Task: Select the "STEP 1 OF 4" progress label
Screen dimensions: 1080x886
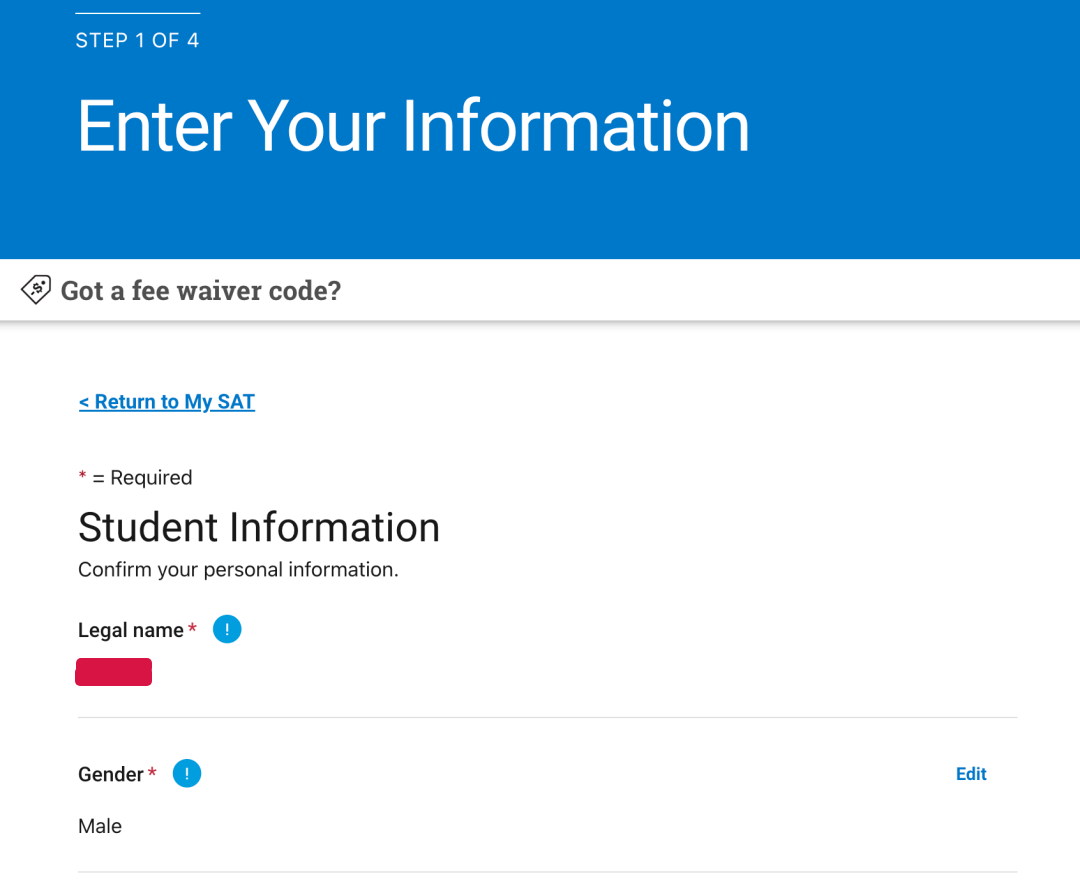Action: pyautogui.click(x=137, y=41)
